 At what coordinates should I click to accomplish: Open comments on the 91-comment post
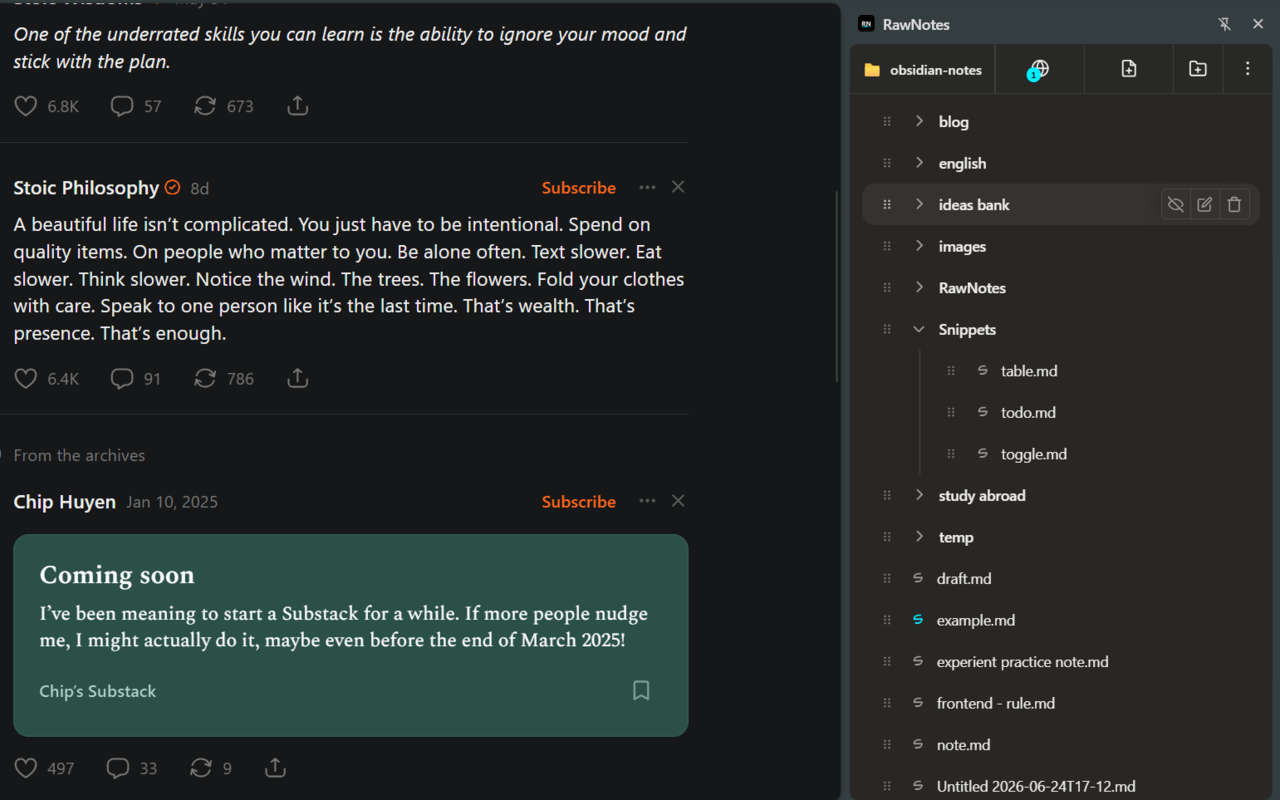[122, 378]
